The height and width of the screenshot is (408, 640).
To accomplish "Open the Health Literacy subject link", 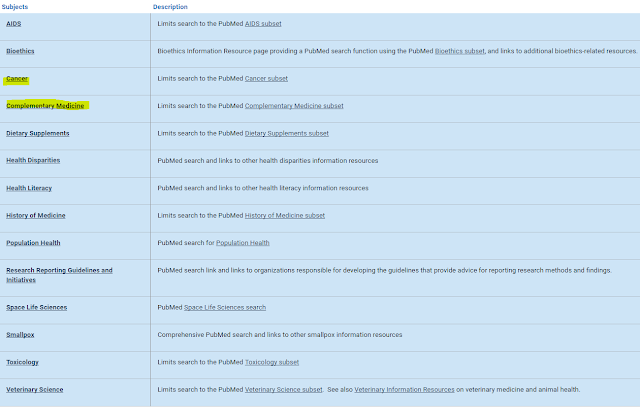I will click(x=29, y=188).
